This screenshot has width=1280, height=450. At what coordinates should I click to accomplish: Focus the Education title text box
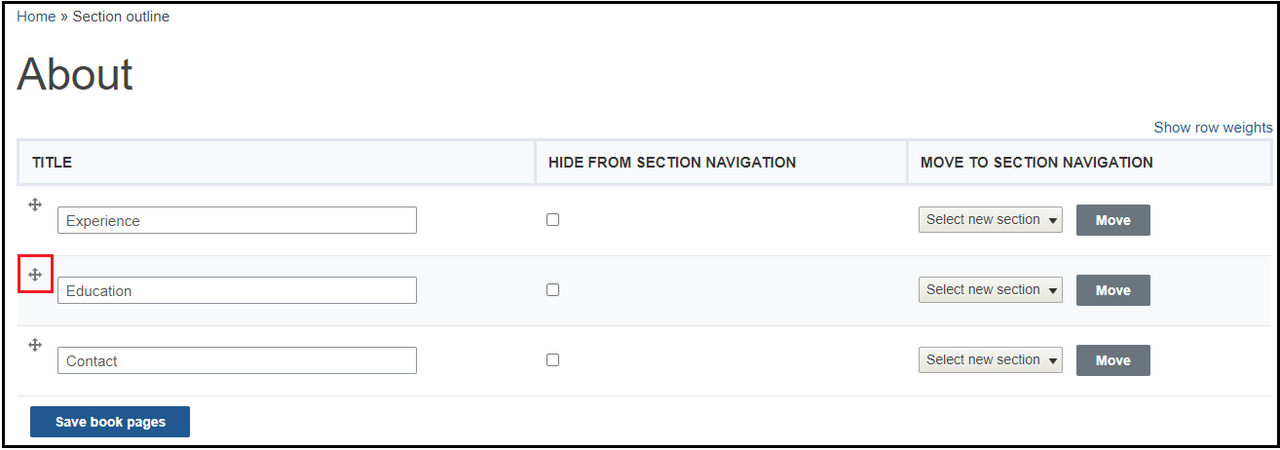point(237,291)
